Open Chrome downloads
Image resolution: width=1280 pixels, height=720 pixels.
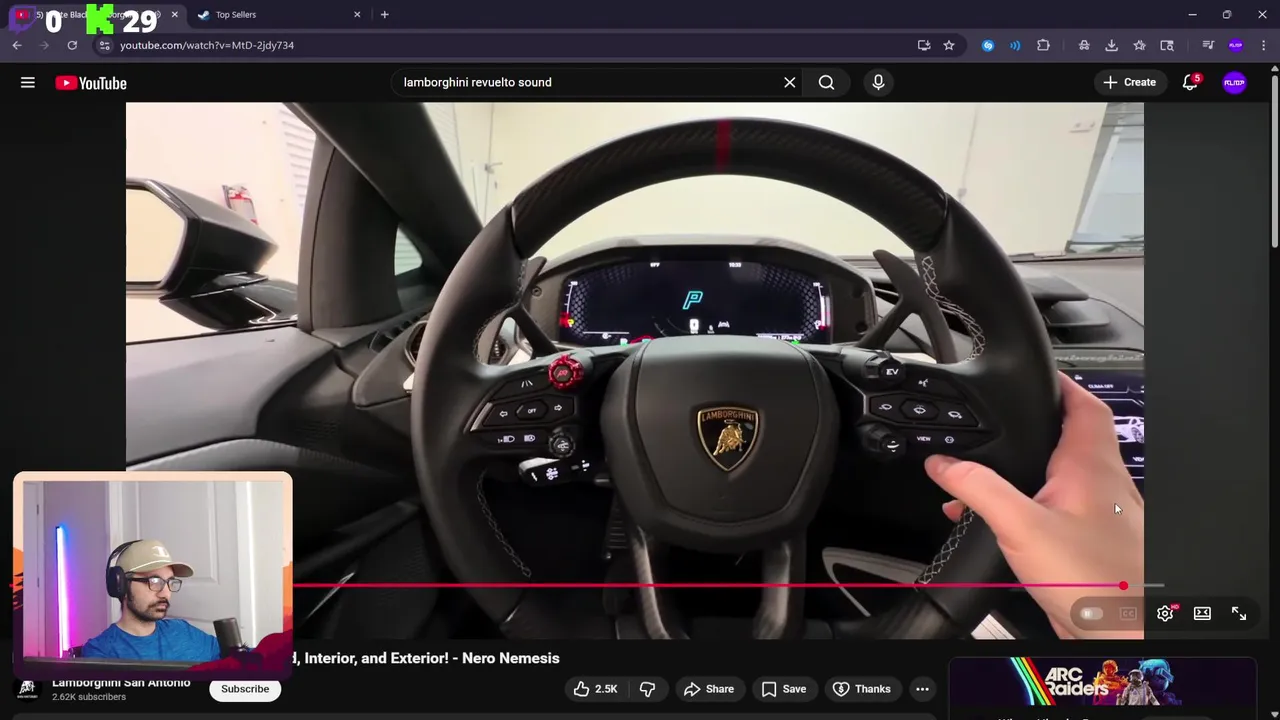click(1111, 45)
